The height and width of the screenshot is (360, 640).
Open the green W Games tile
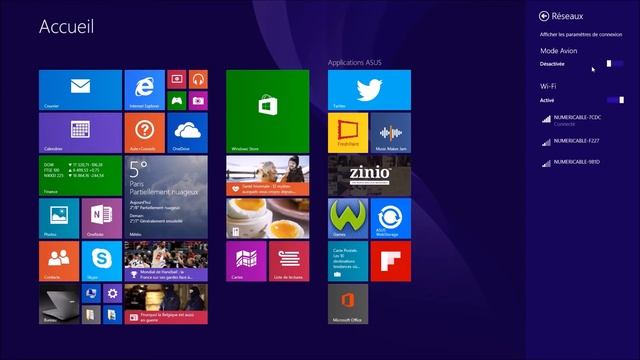[348, 218]
